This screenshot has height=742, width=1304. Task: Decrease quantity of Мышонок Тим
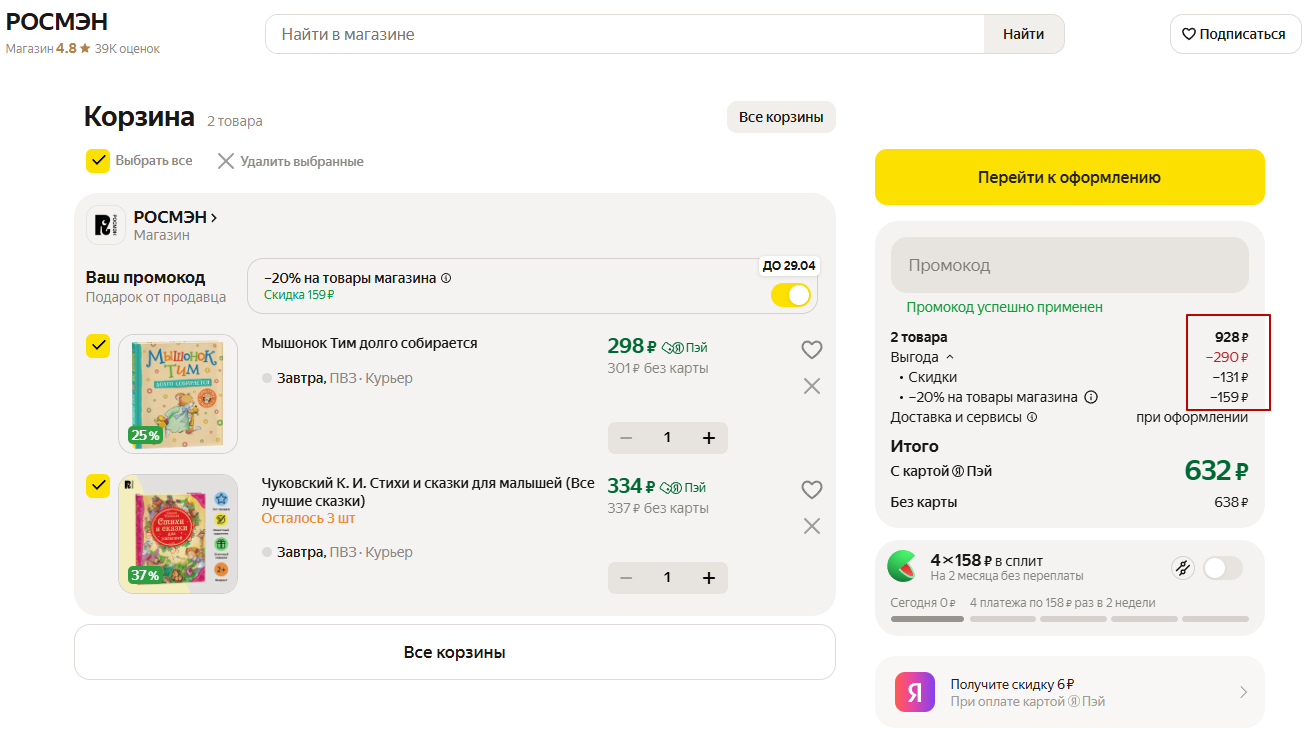[x=626, y=438]
